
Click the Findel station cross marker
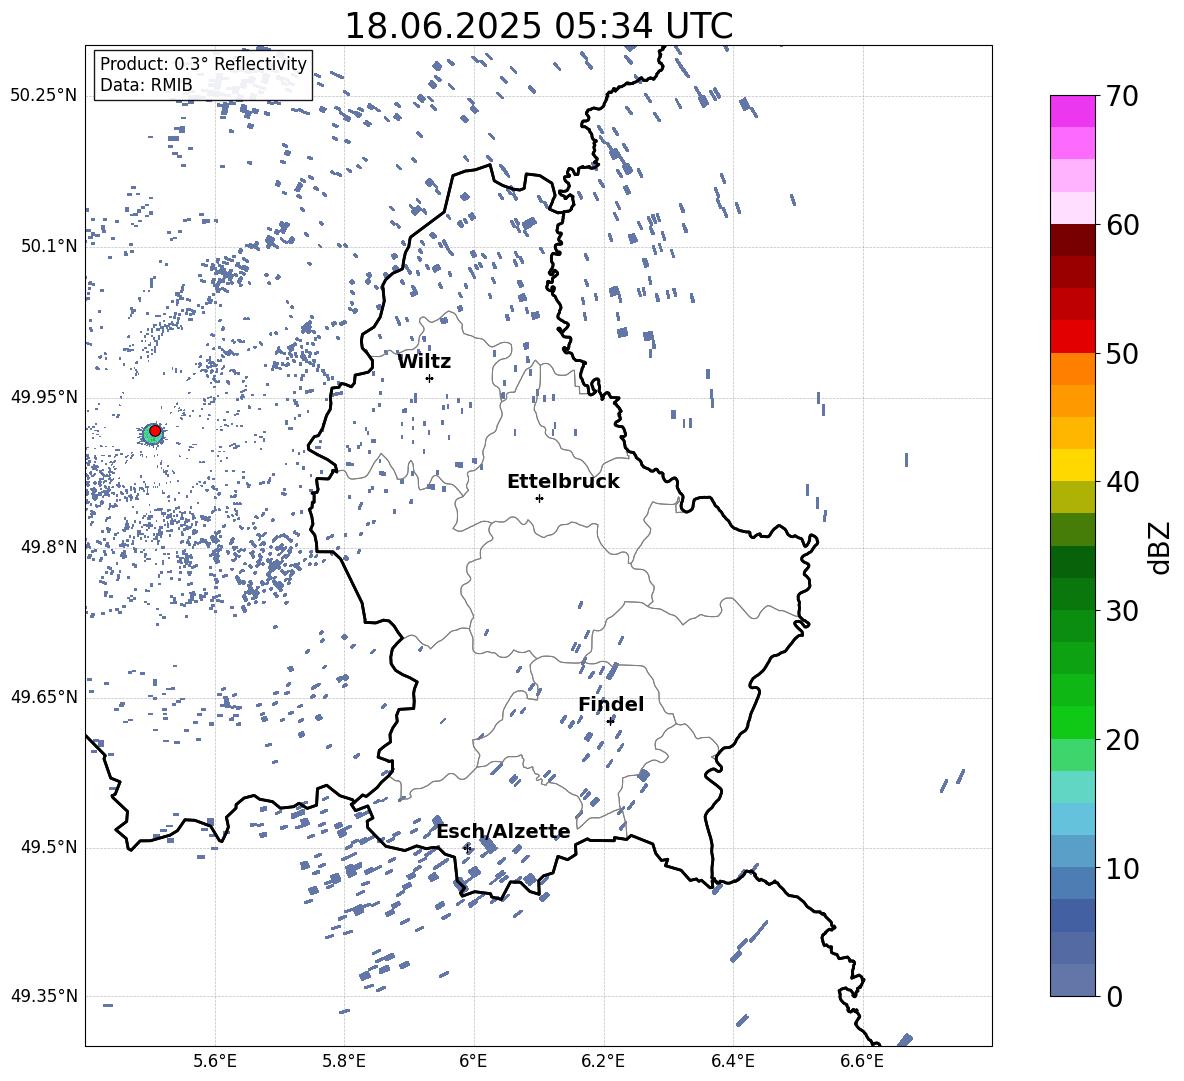pos(610,721)
